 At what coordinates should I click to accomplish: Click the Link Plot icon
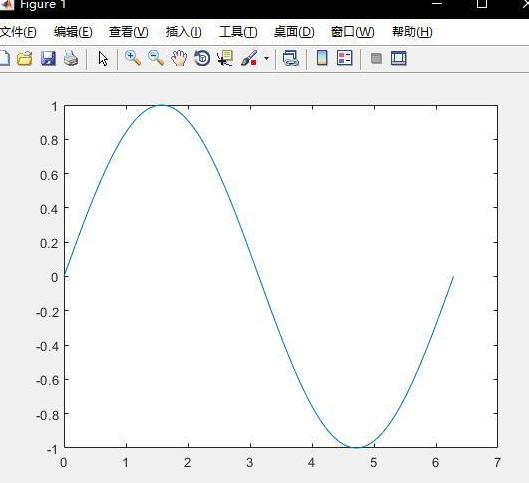[x=290, y=58]
